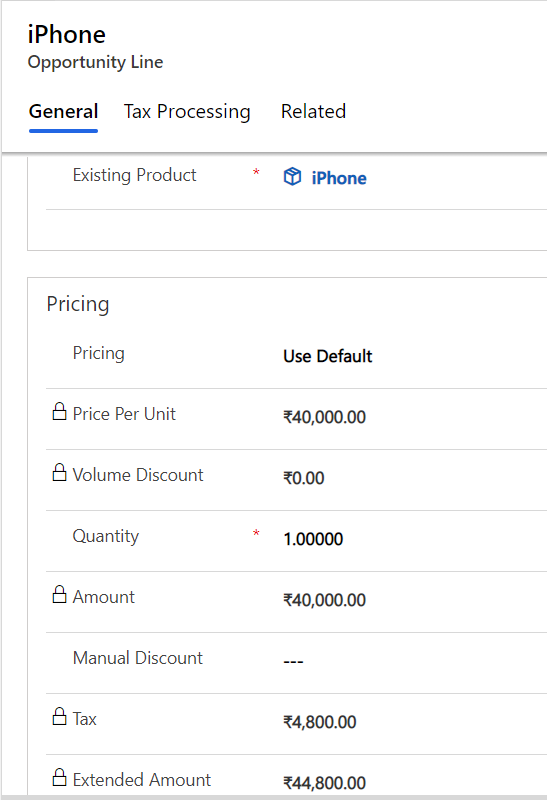
Task: Click the Price Per Unit value ₹40,000.00
Action: coord(325,417)
